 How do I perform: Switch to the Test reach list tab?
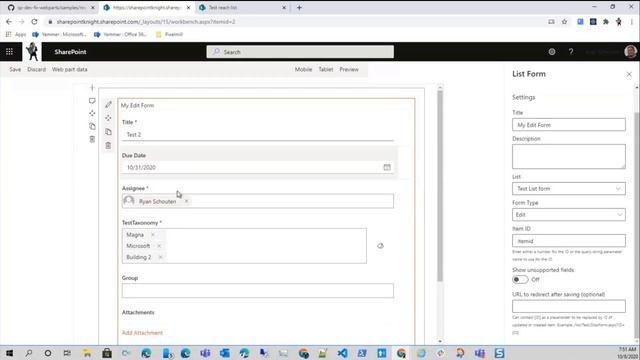pyautogui.click(x=242, y=7)
